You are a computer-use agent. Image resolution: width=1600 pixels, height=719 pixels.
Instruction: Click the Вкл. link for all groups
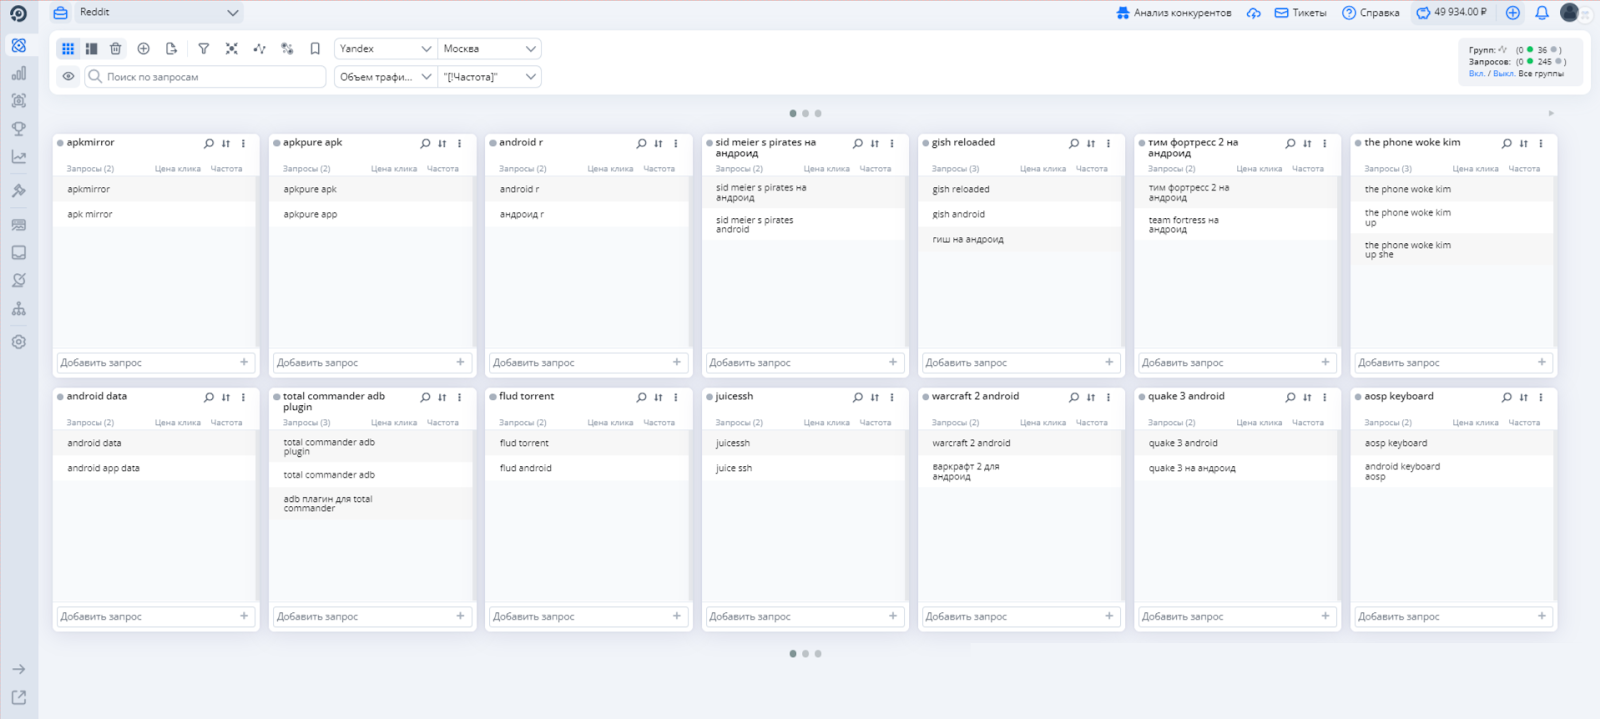click(x=1476, y=74)
